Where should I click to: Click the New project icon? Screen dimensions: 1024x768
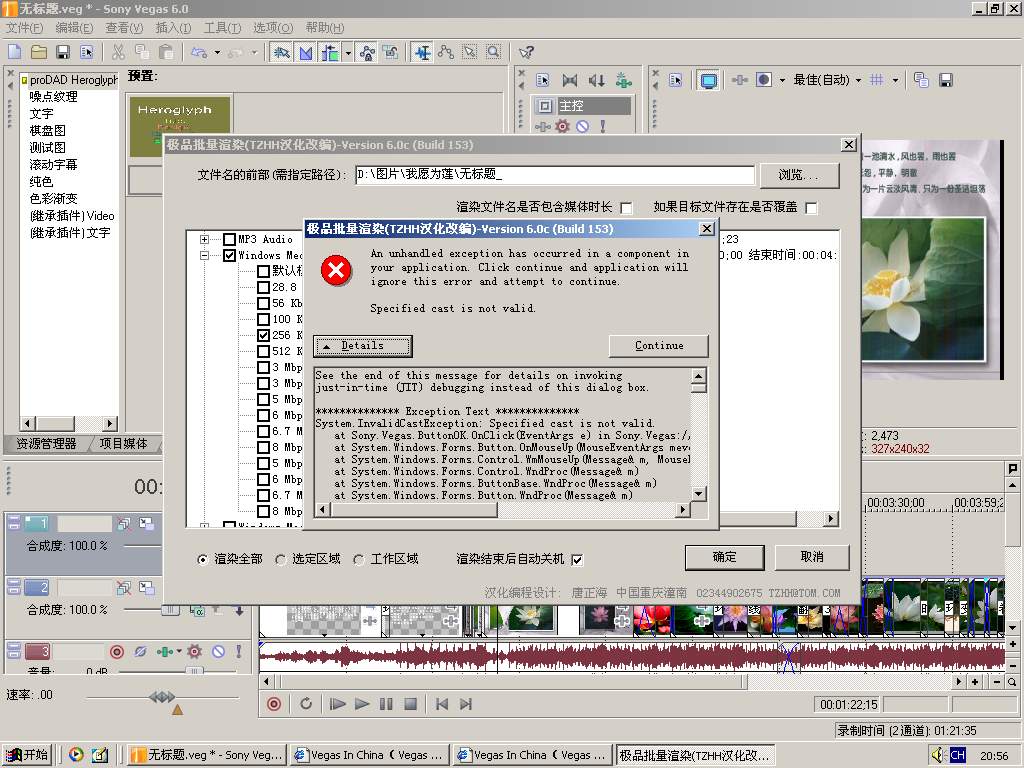point(14,52)
